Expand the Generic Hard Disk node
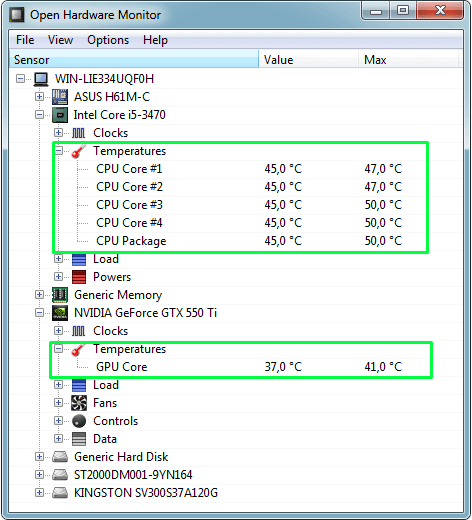 (39, 457)
